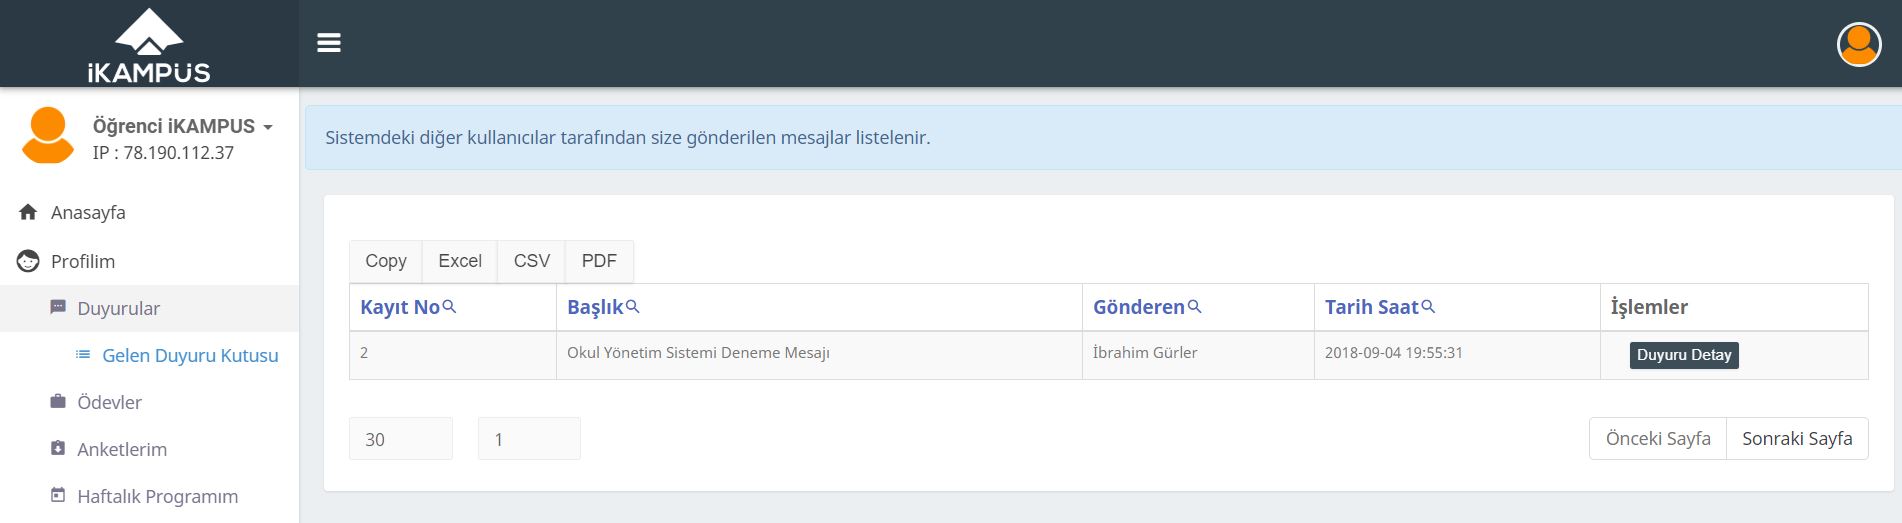Click the face icon next to Profilim
This screenshot has width=1902, height=523.
pyautogui.click(x=28, y=261)
